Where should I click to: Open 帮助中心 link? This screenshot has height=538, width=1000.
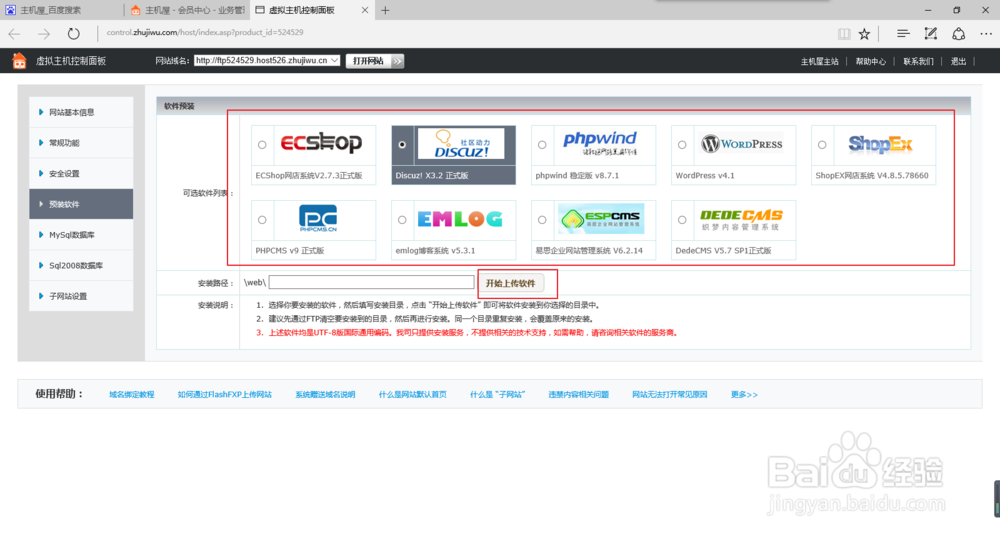point(871,62)
